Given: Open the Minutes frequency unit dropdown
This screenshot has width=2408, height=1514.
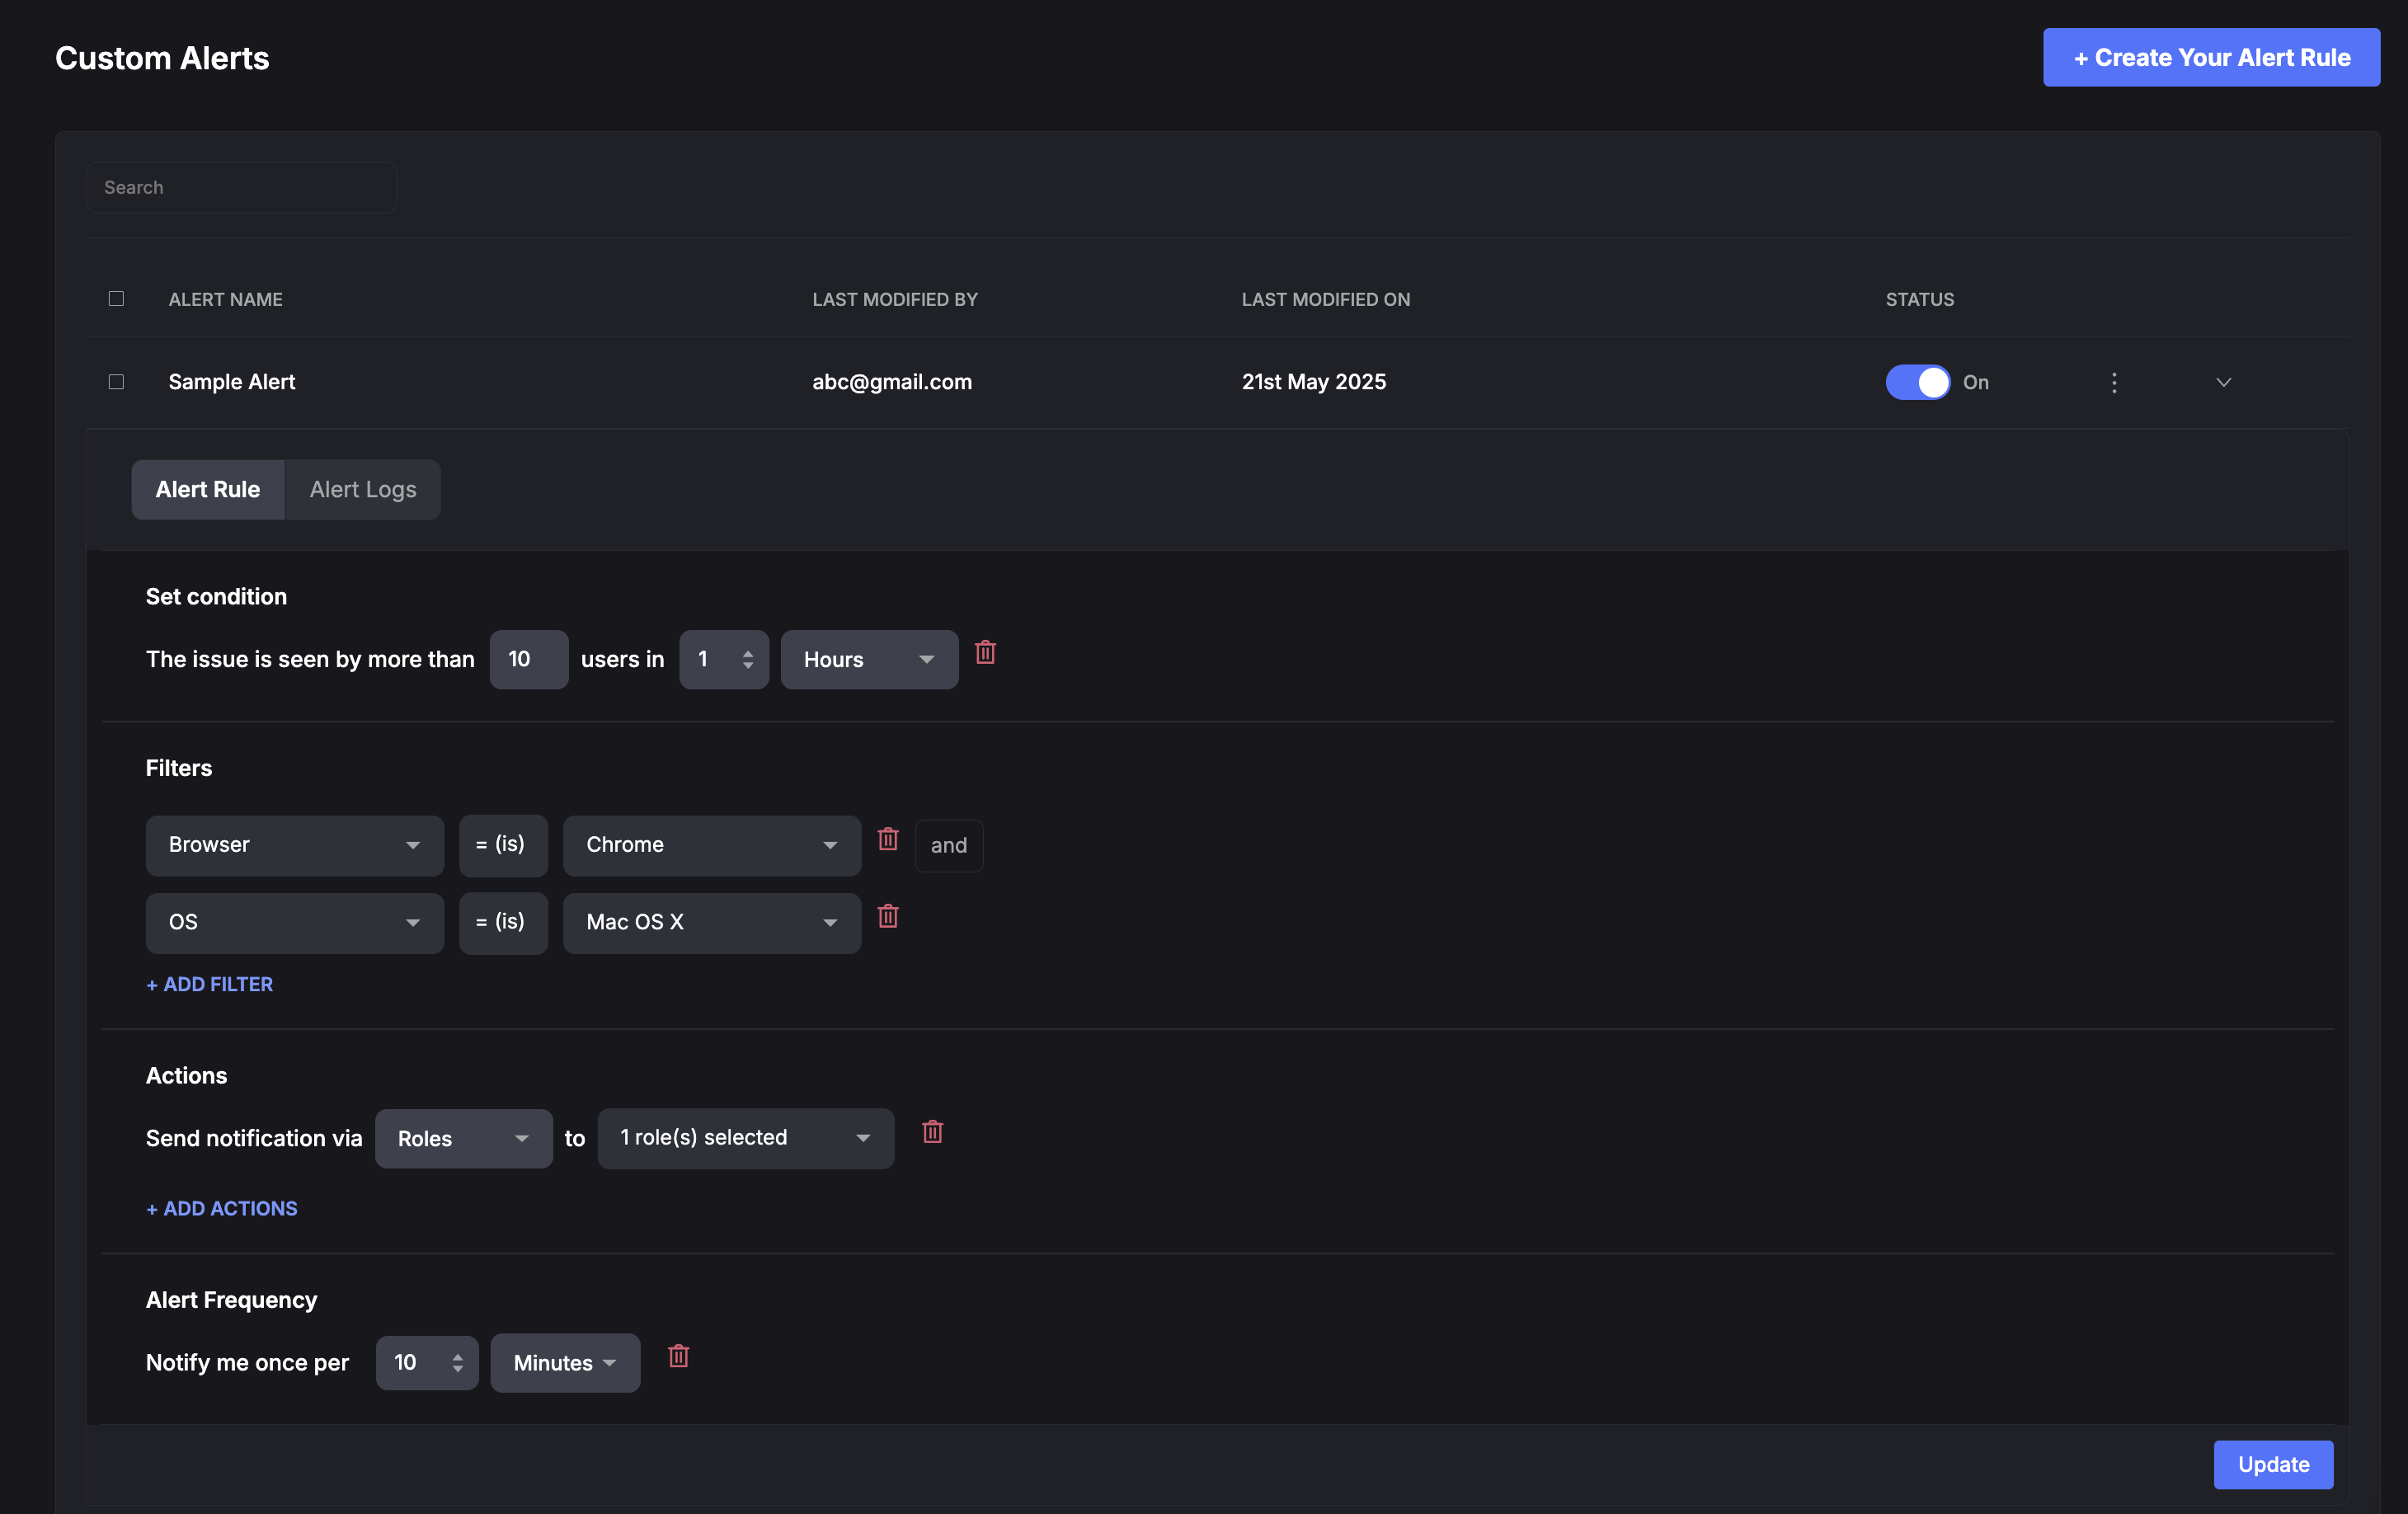Looking at the screenshot, I should (564, 1362).
